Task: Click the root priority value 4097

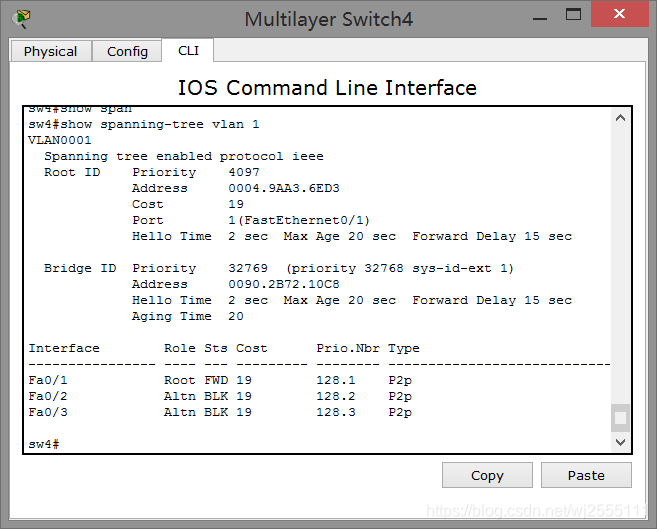Action: pos(244,172)
